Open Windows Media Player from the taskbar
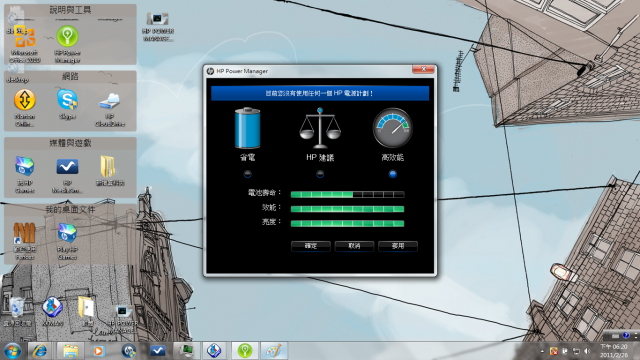The height and width of the screenshot is (360, 640). pyautogui.click(x=98, y=351)
